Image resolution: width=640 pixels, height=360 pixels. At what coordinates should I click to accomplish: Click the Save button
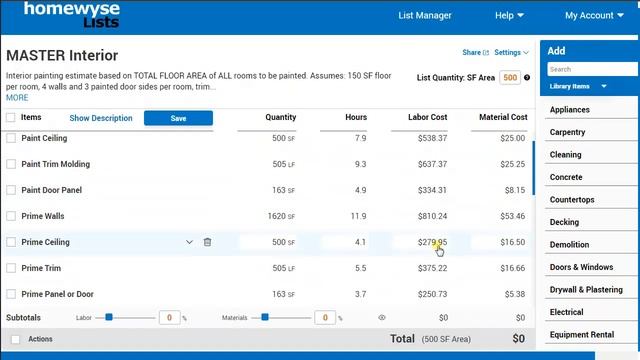coord(178,118)
